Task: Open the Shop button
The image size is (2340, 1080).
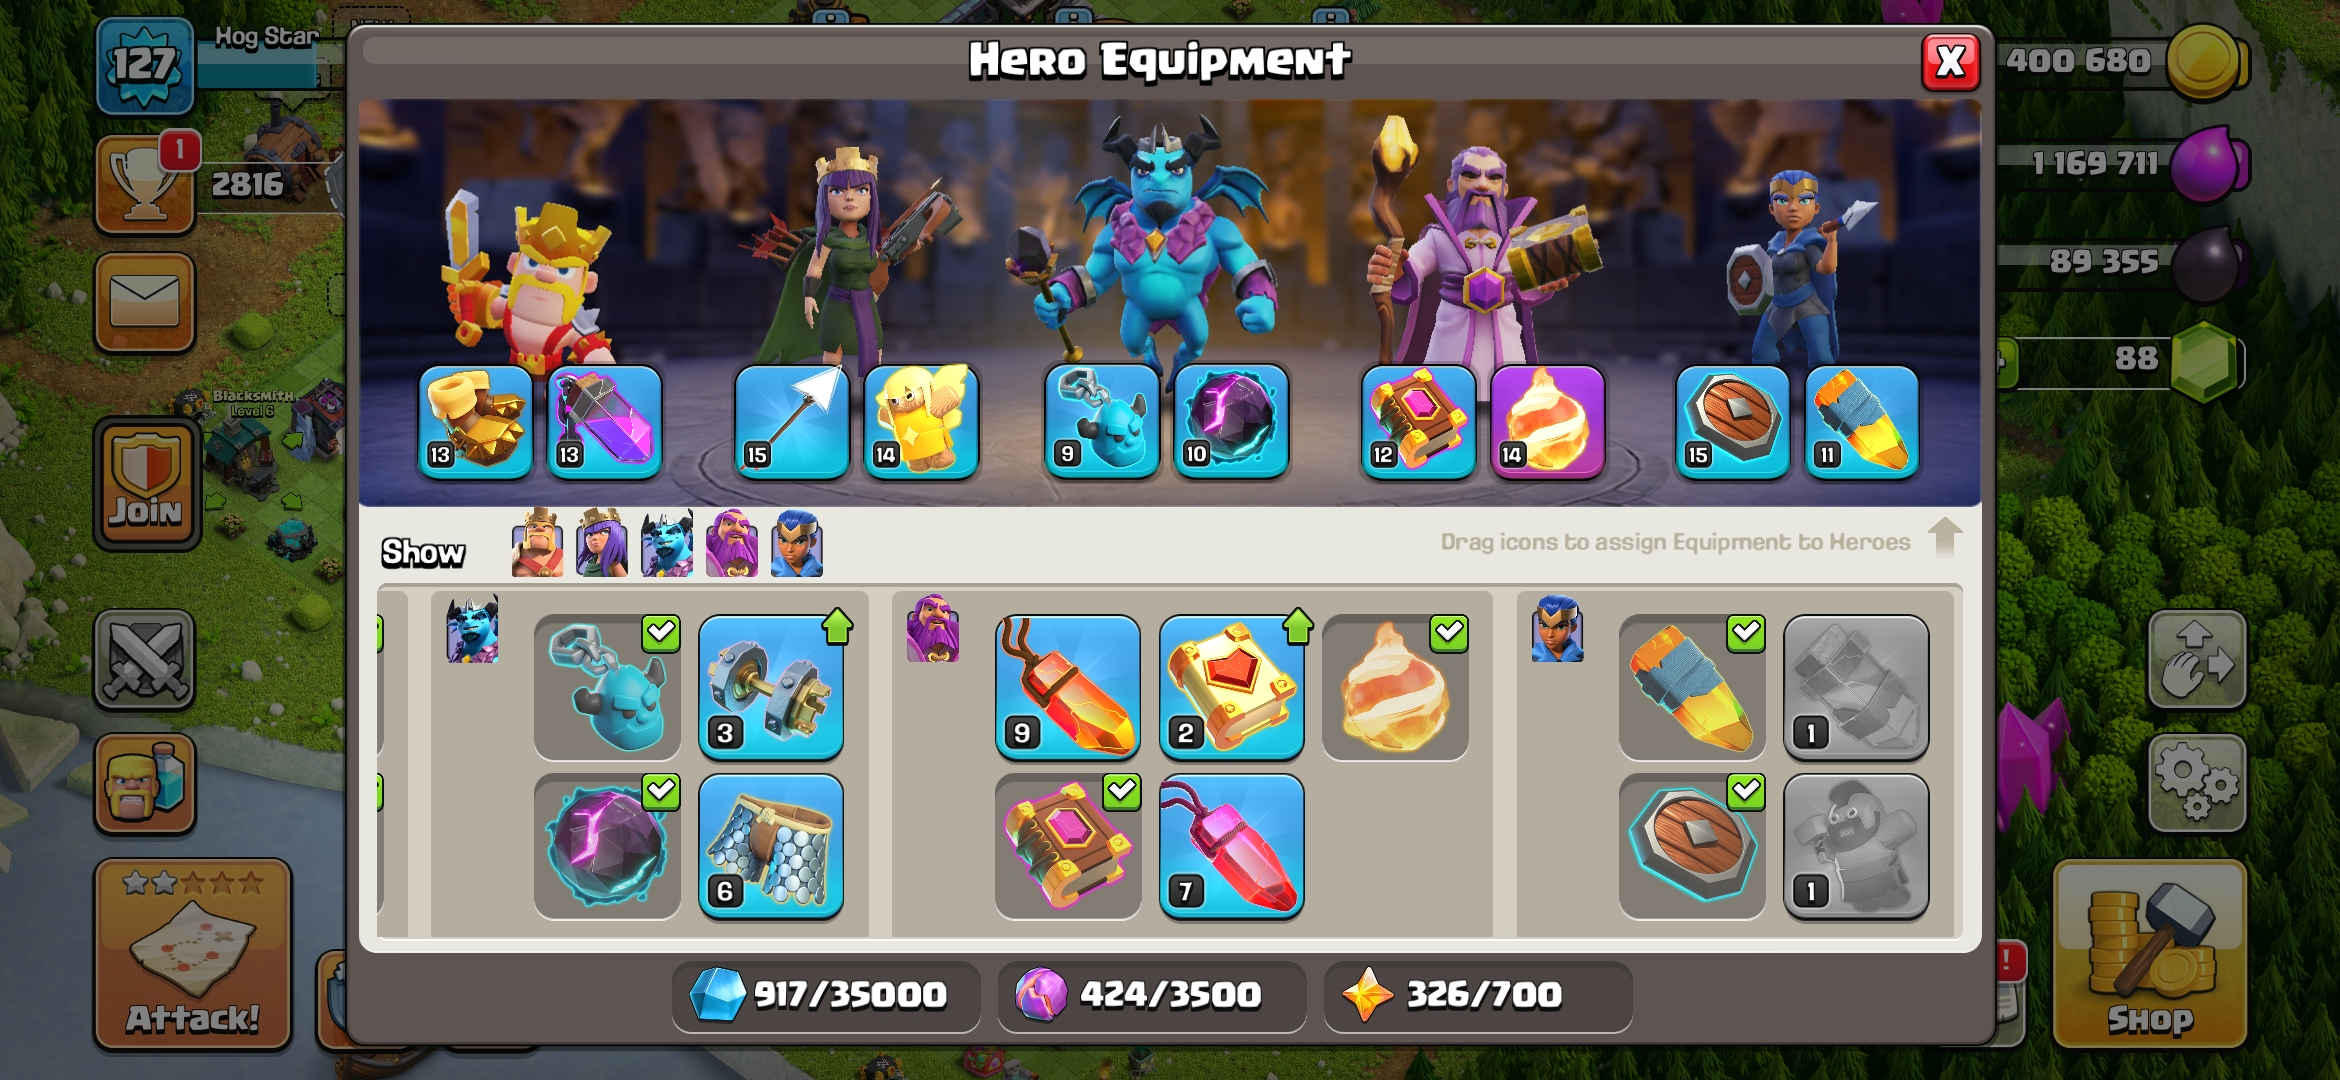Action: click(2150, 954)
